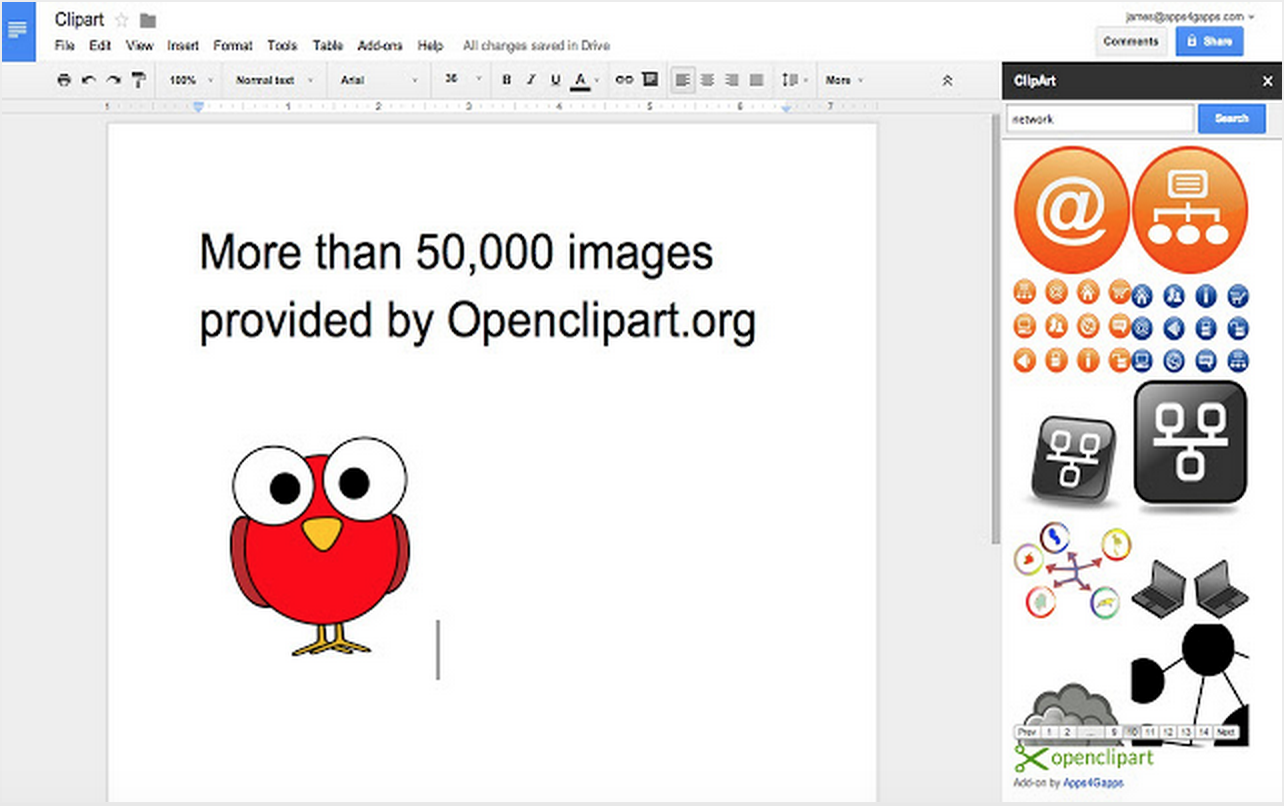The height and width of the screenshot is (806, 1284).
Task: Open the move-to-folder icon
Action: [148, 20]
